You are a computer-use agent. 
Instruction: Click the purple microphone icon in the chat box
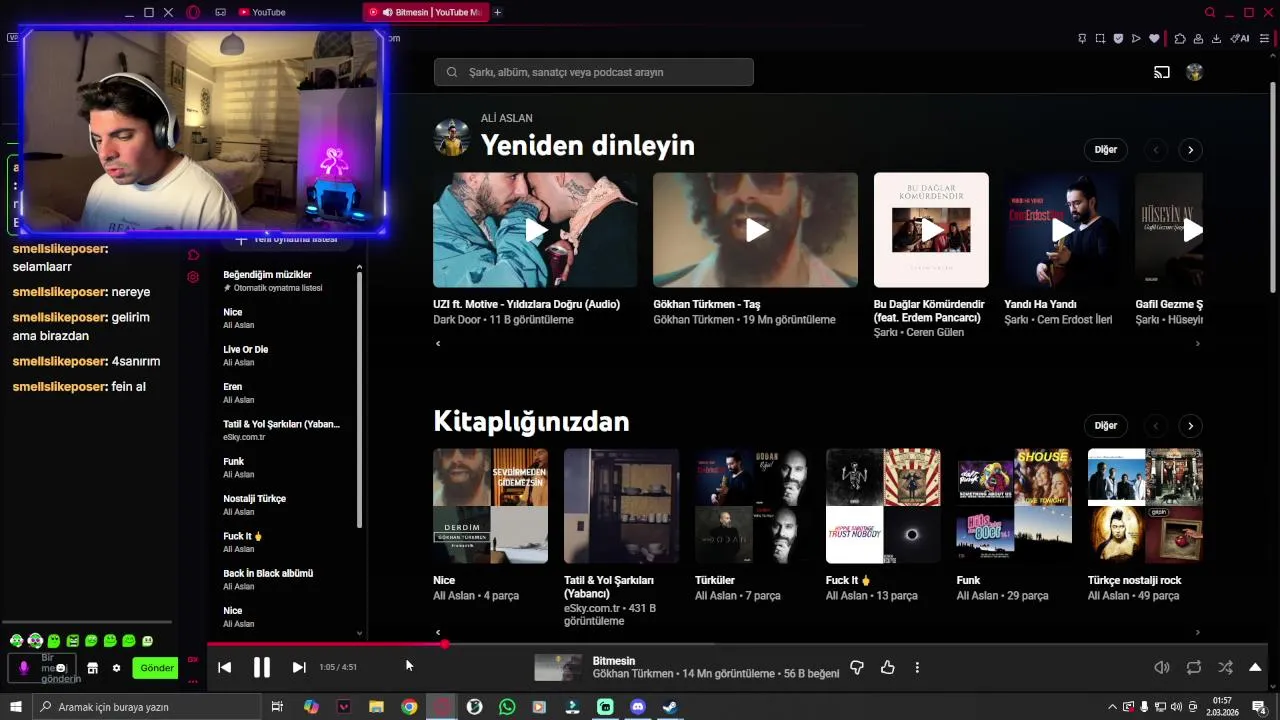24,667
